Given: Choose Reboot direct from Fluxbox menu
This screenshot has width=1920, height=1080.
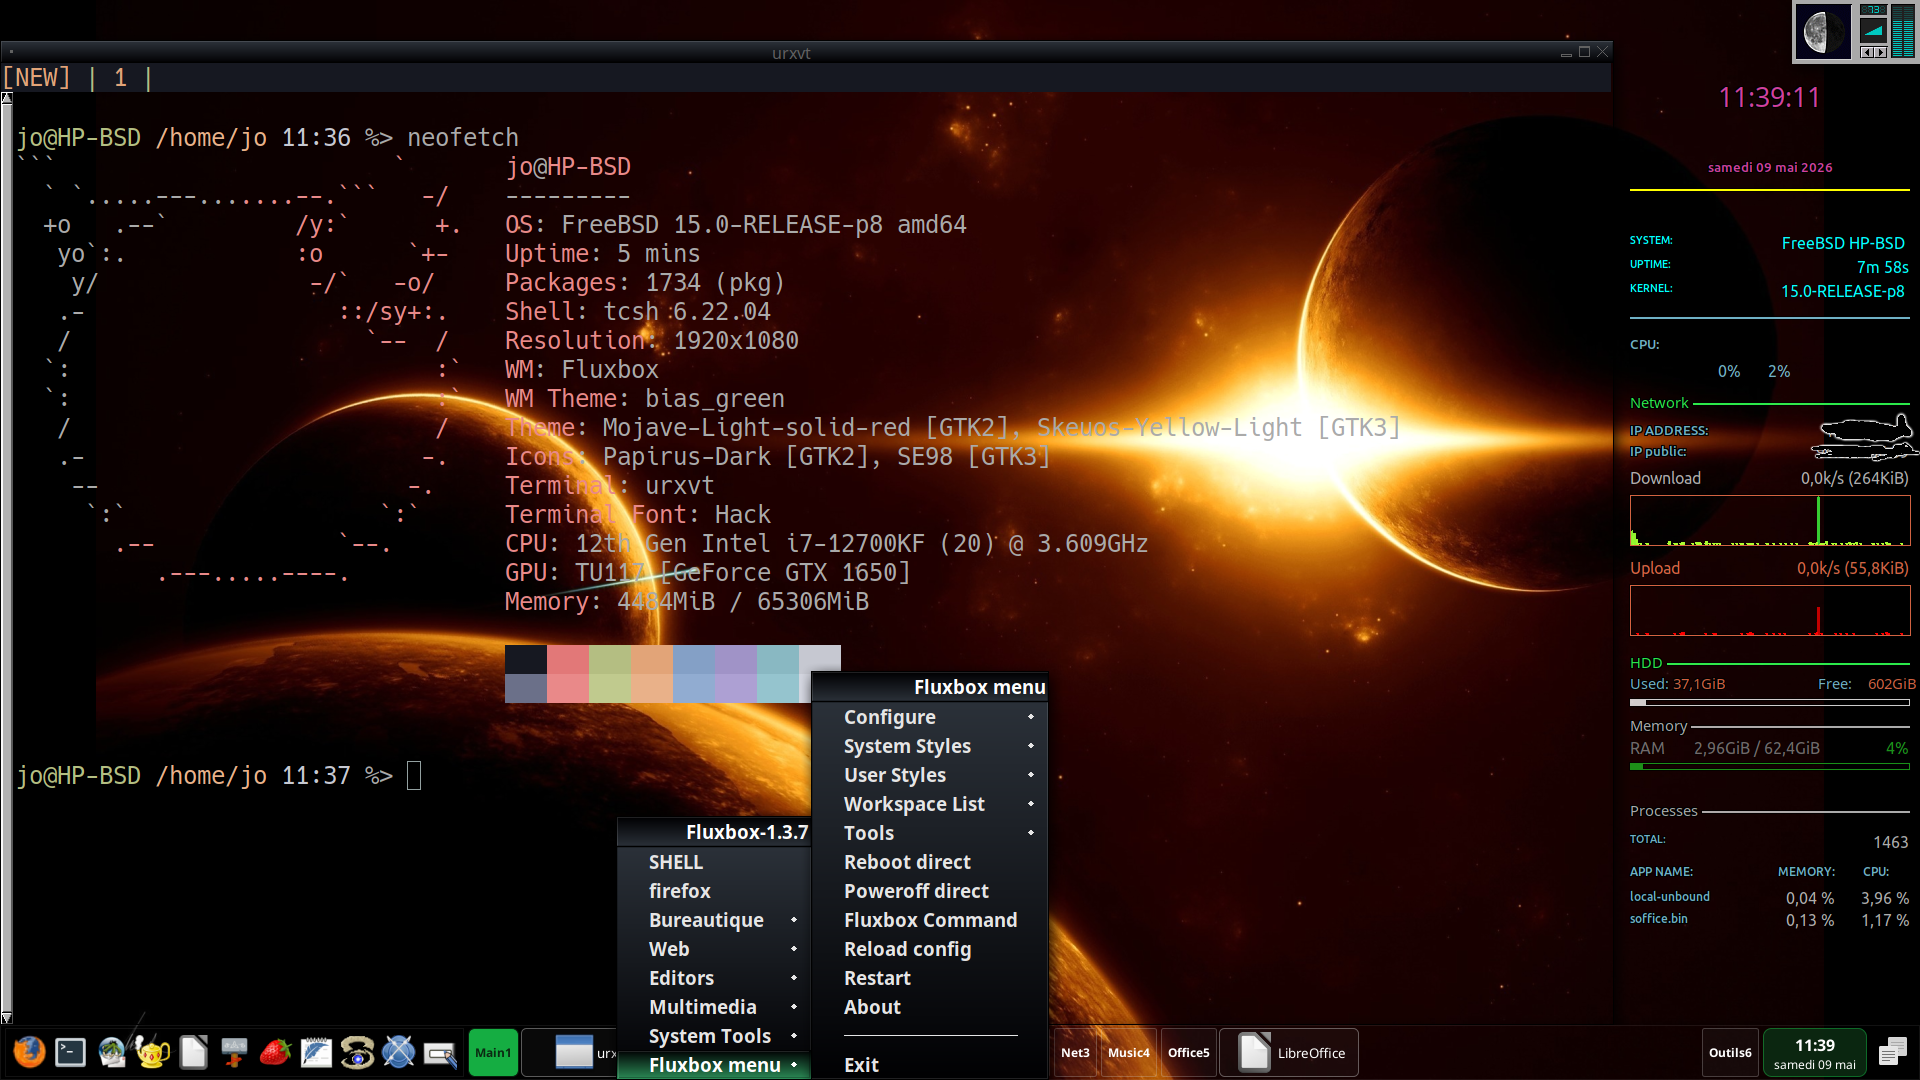Looking at the screenshot, I should (x=930, y=862).
